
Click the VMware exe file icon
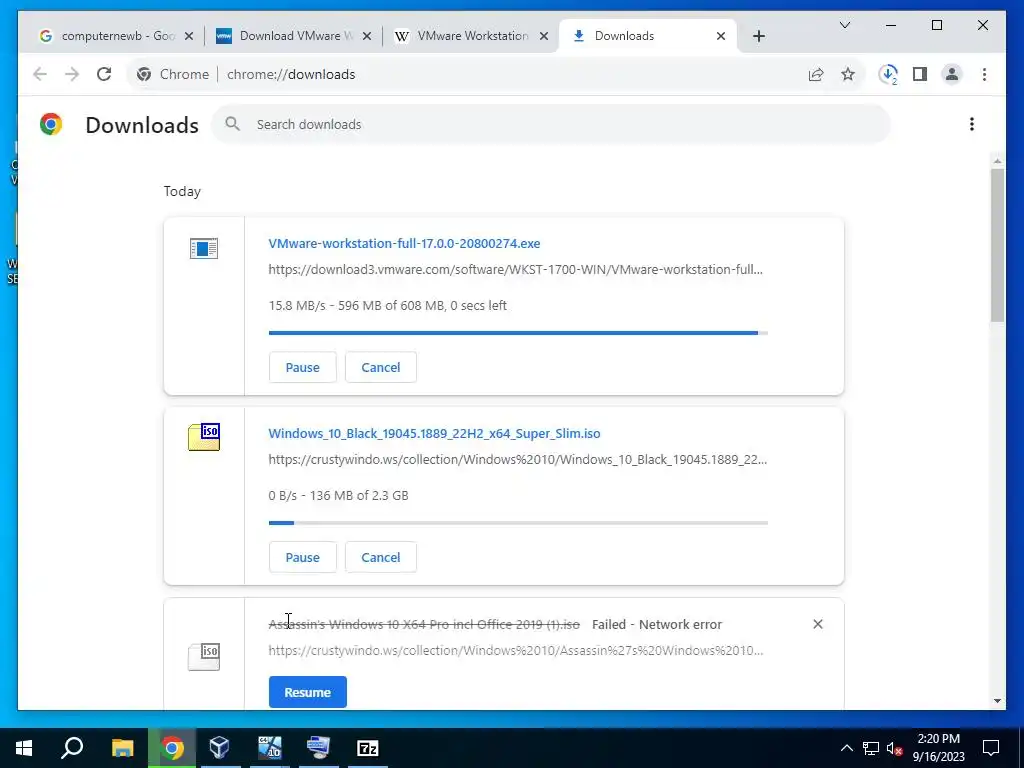tap(204, 248)
